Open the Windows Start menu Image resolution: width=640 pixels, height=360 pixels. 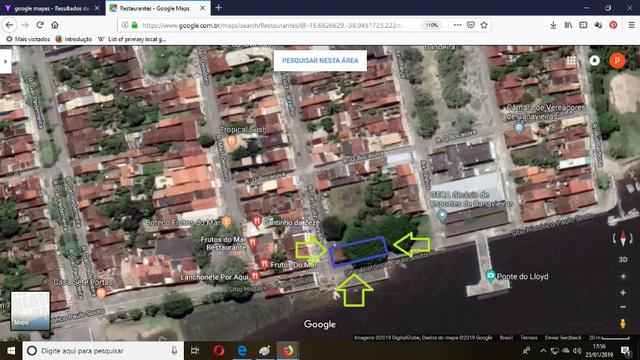11,351
